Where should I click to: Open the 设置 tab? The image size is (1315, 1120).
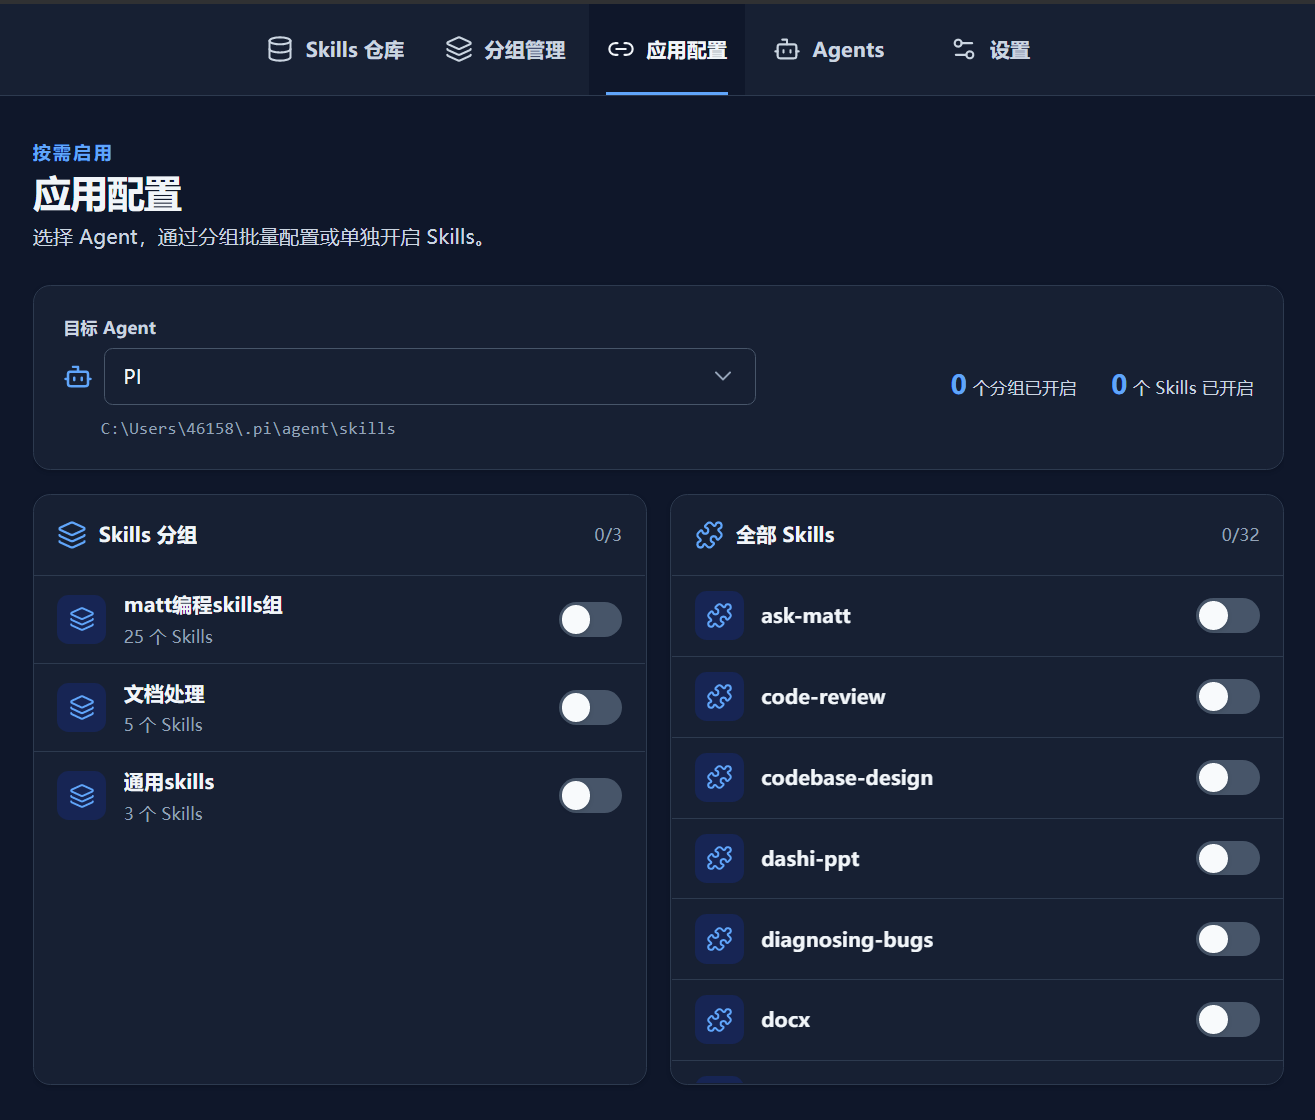[x=991, y=49]
